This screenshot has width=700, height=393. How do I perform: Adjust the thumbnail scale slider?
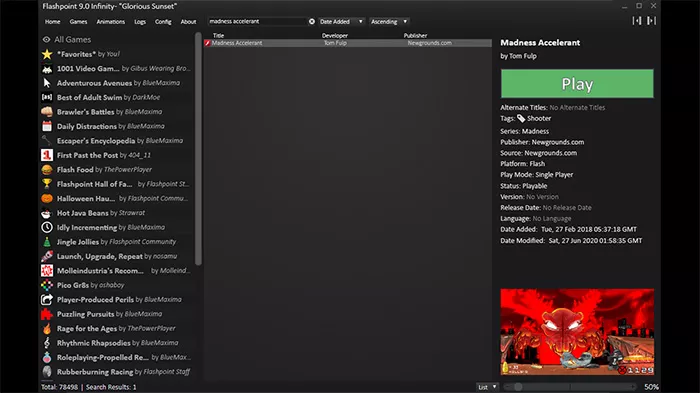(x=570, y=387)
